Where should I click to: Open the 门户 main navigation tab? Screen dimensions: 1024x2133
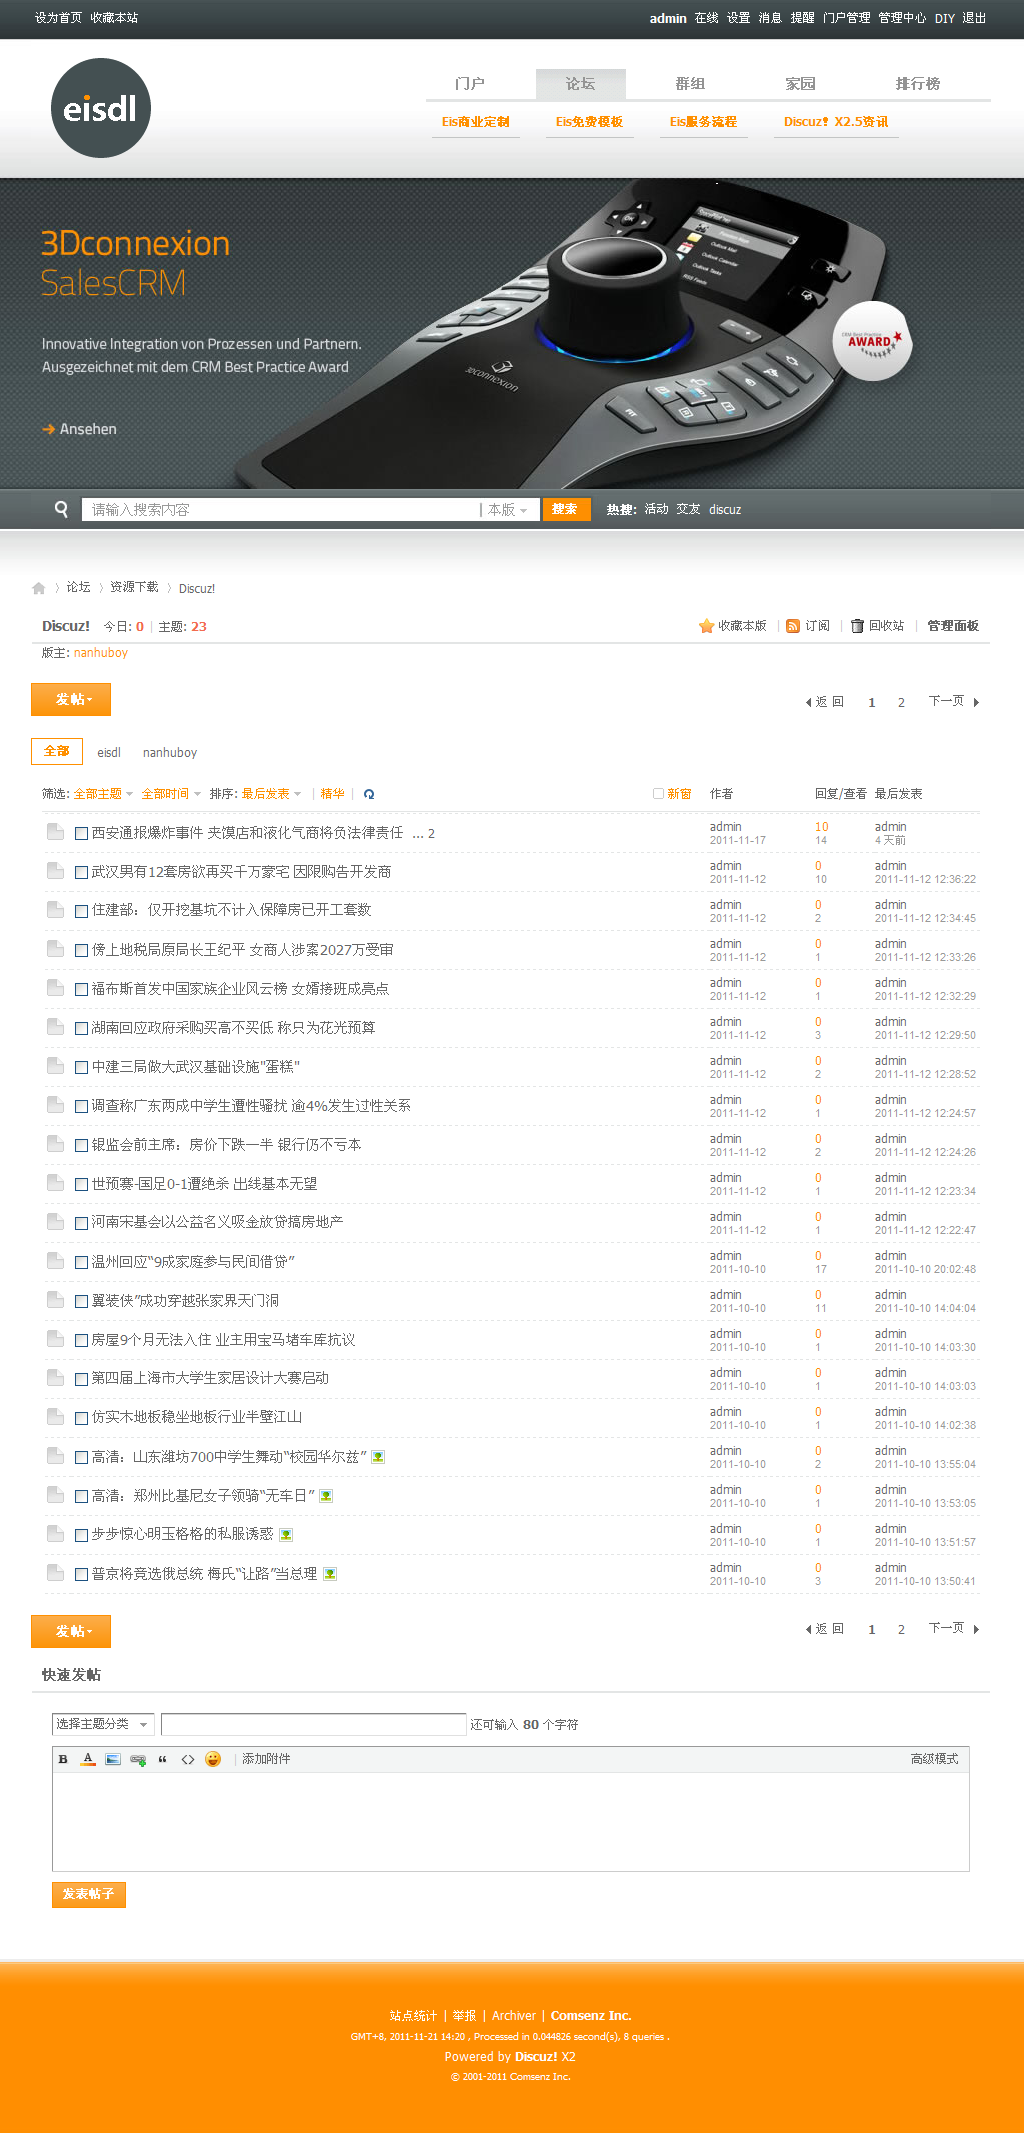[470, 84]
